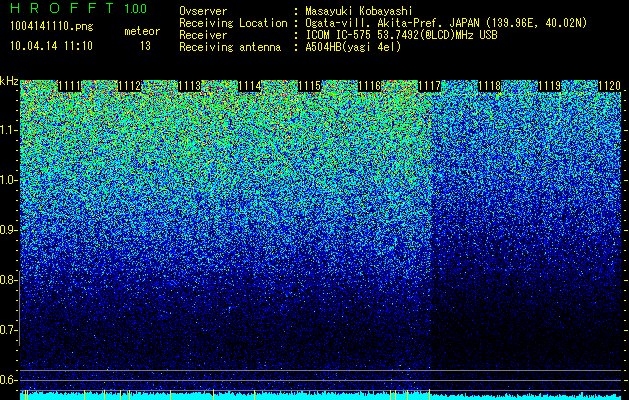Viewport: 629px width, 400px height.
Task: Click the 1120 time marker
Action: [x=609, y=86]
